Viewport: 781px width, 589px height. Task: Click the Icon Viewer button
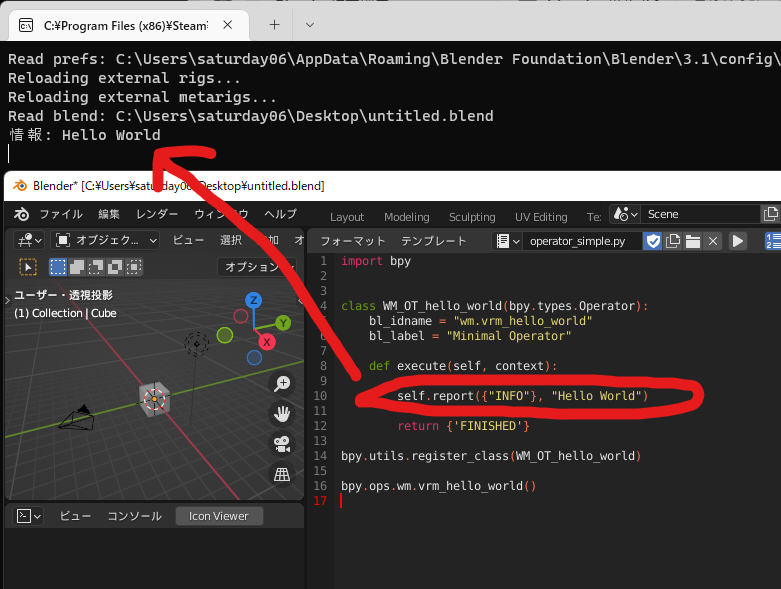click(219, 516)
